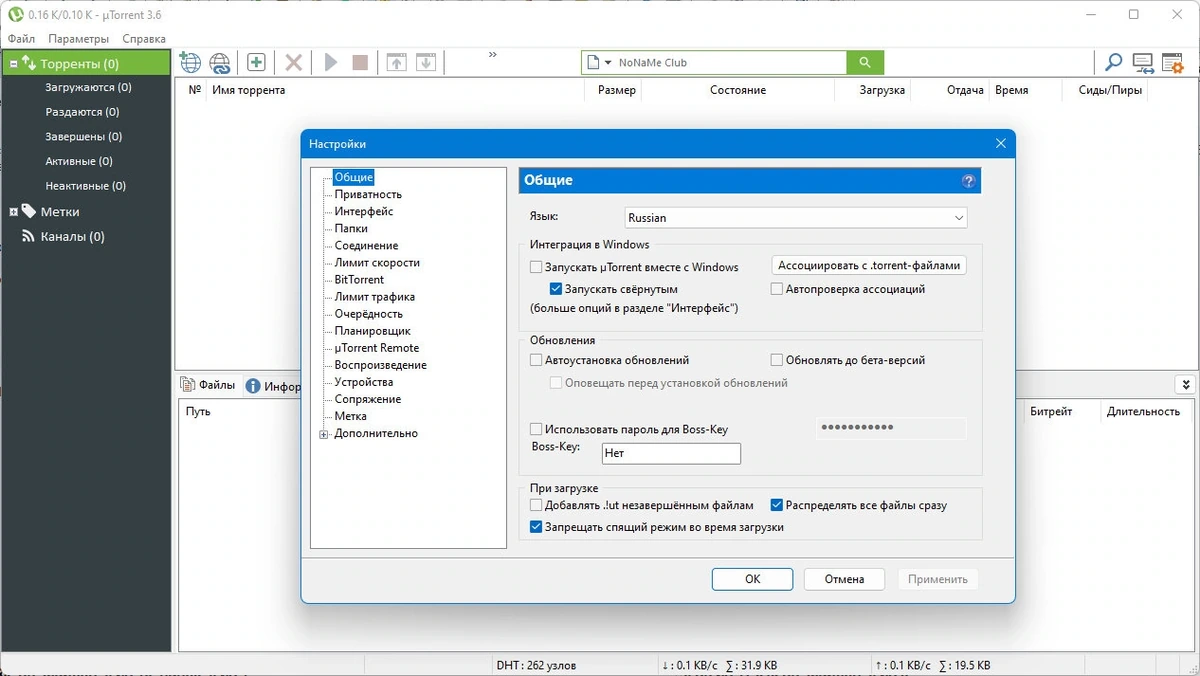Select Загружаются (0) in sidebar
This screenshot has height=676, width=1200.
point(88,88)
